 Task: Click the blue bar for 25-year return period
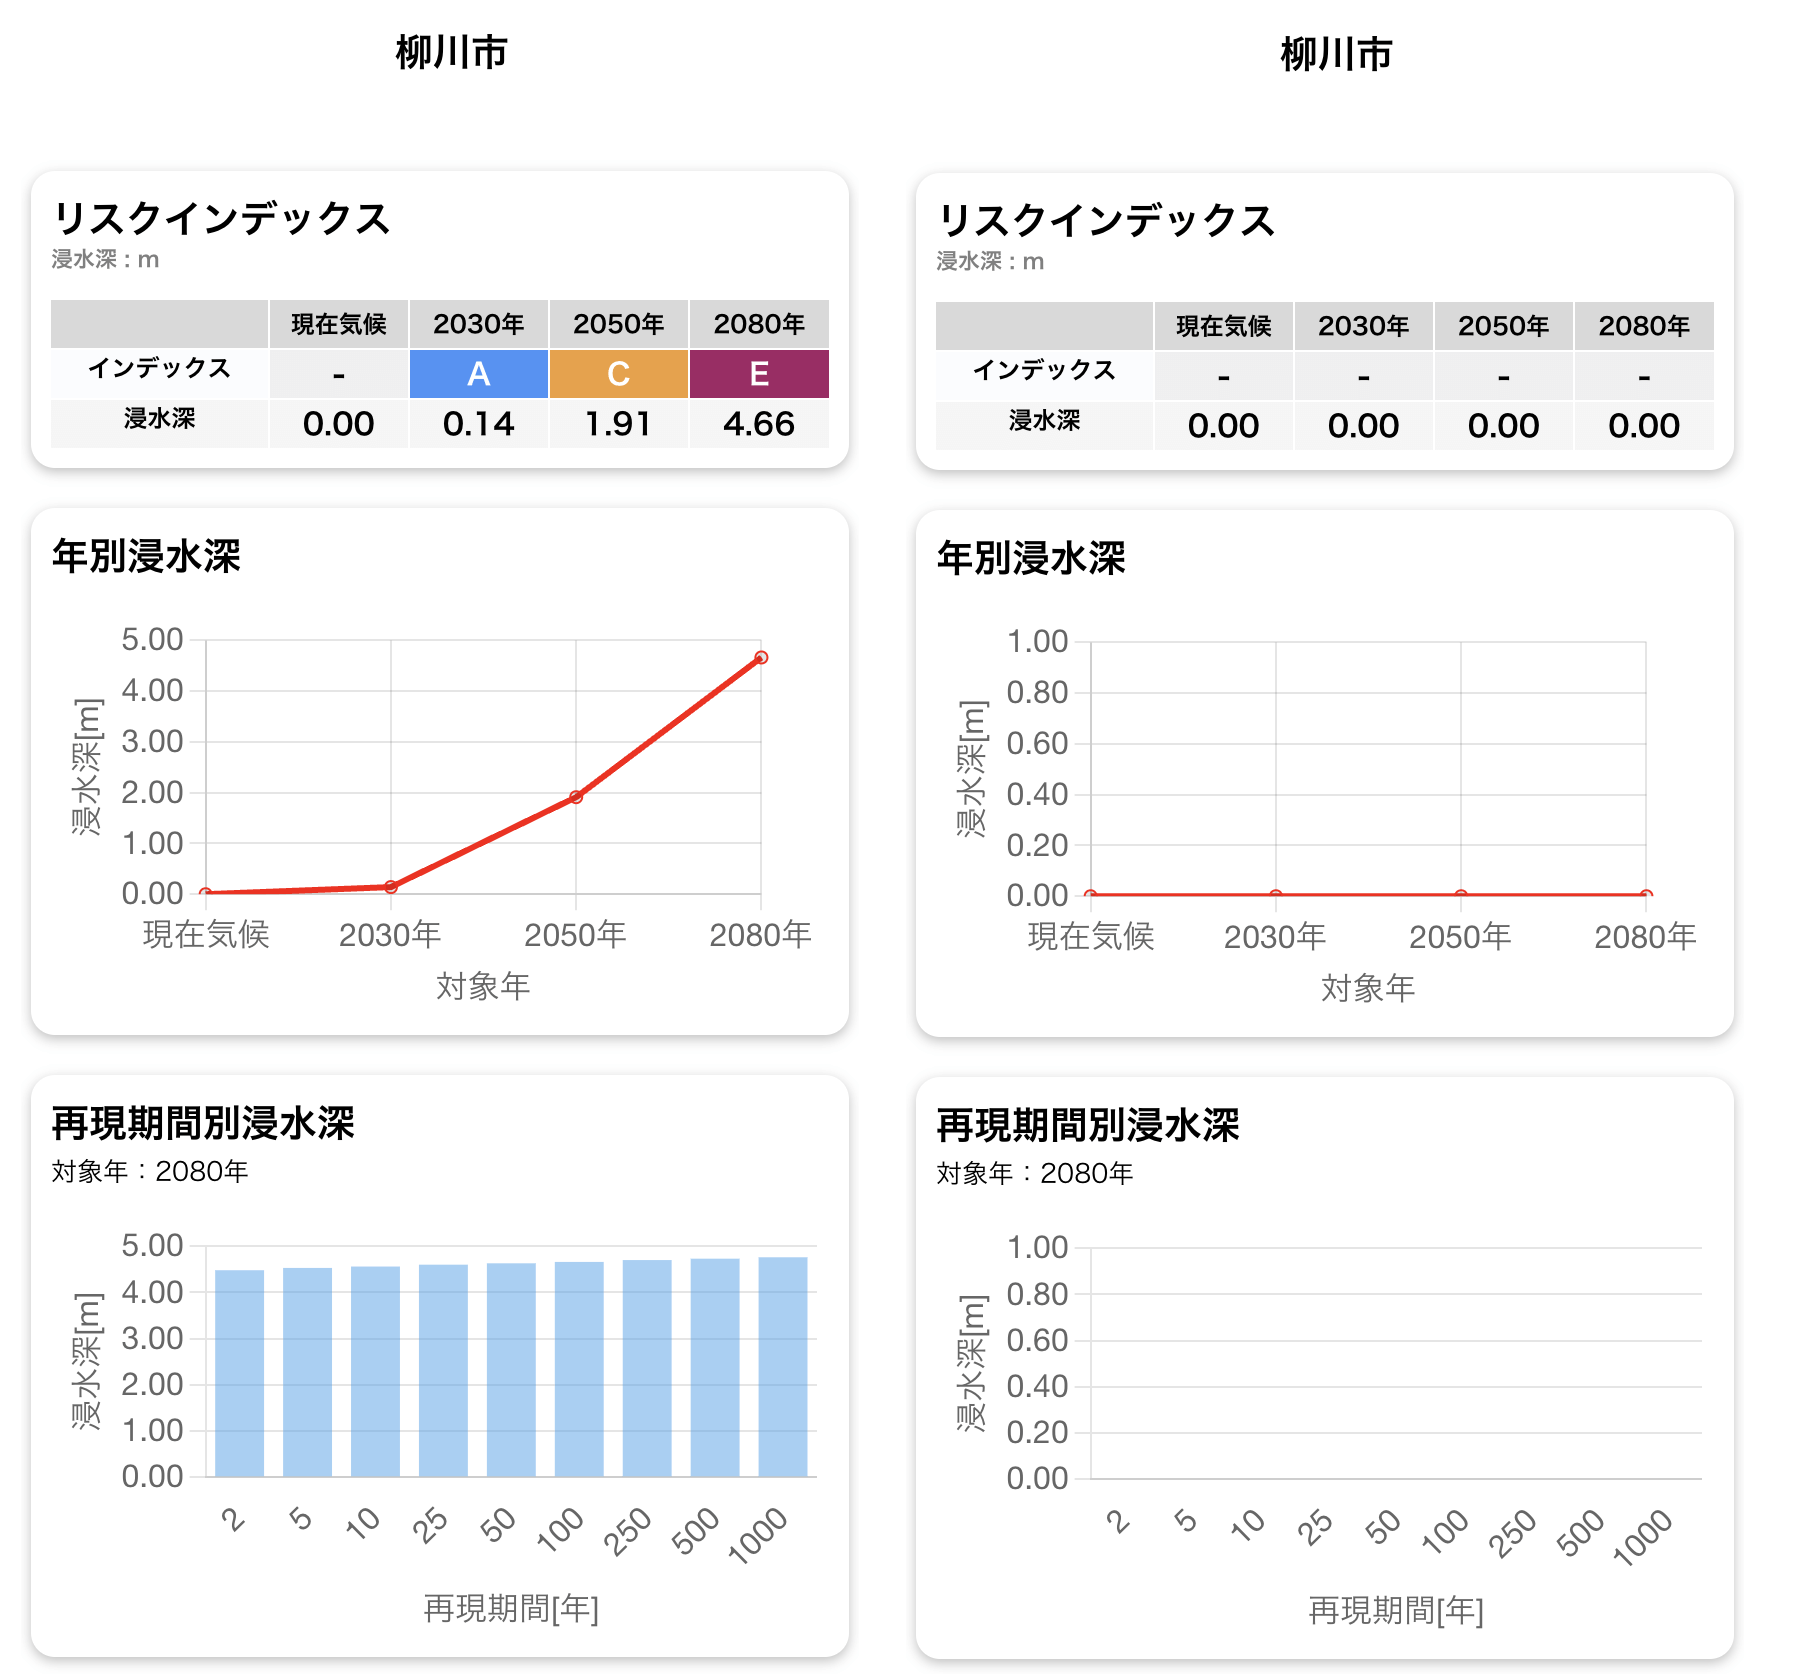coord(443,1370)
